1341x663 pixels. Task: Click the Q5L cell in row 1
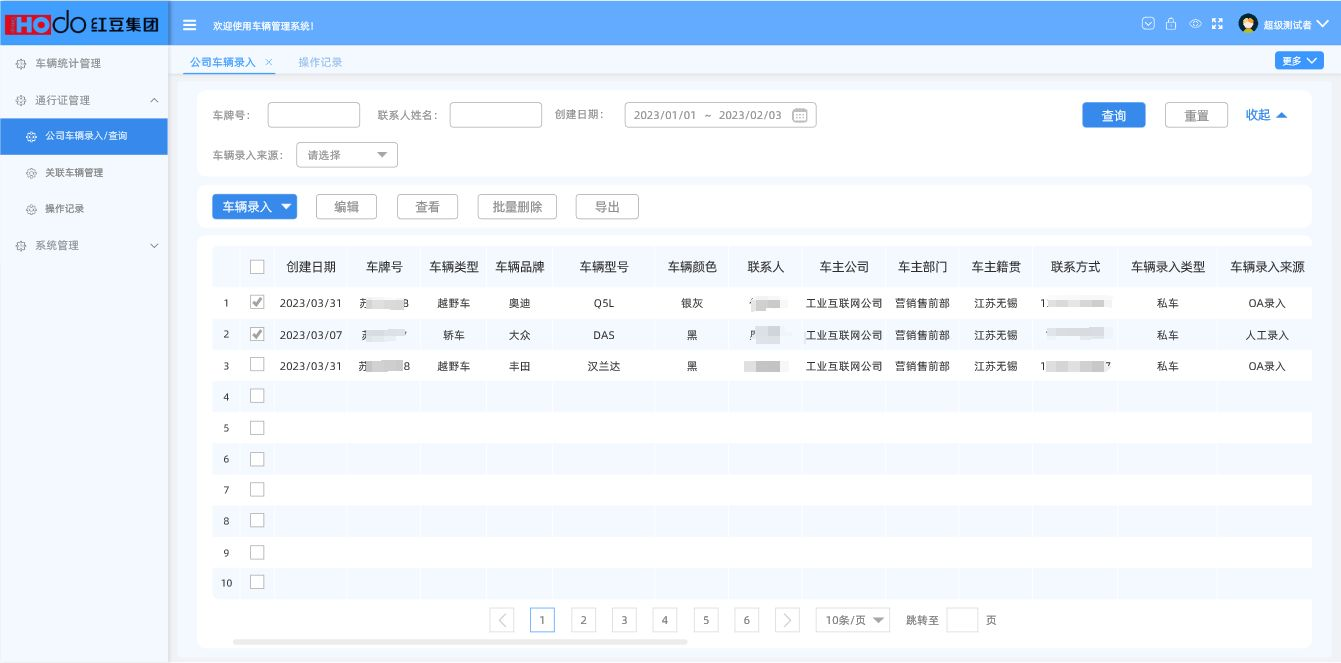tap(604, 303)
